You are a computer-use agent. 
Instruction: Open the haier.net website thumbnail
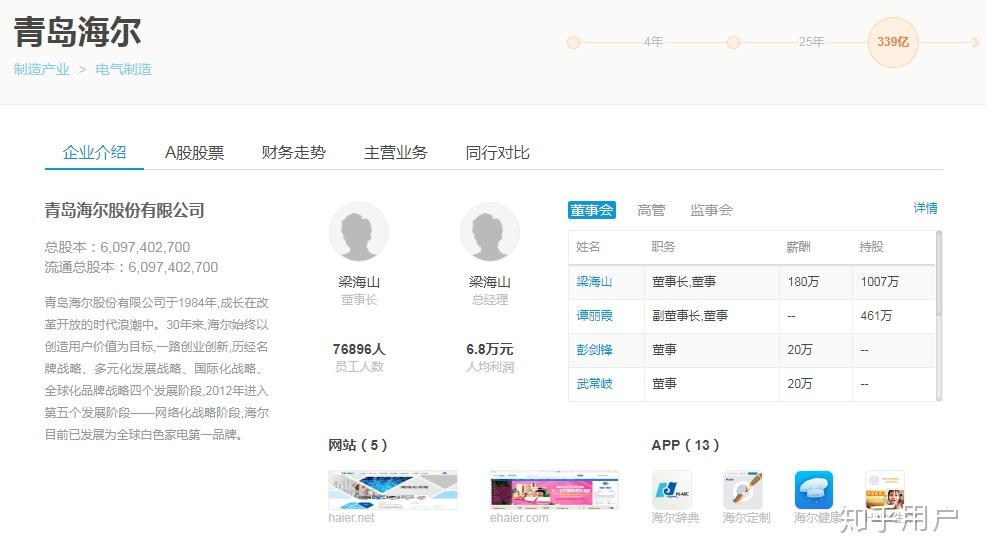click(x=393, y=490)
